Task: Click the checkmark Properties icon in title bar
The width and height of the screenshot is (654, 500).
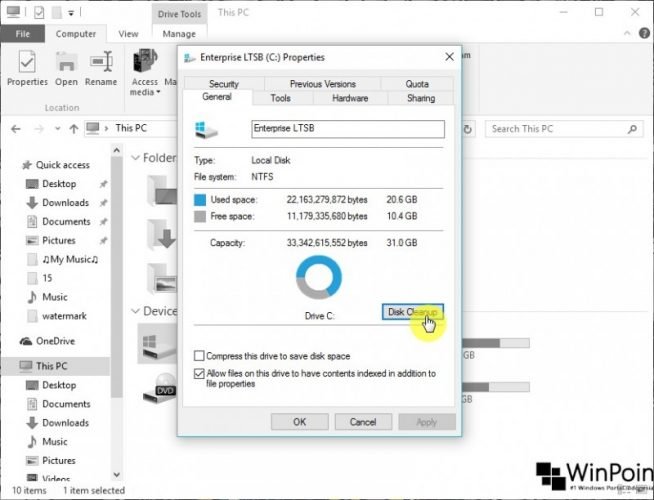Action: [39, 13]
